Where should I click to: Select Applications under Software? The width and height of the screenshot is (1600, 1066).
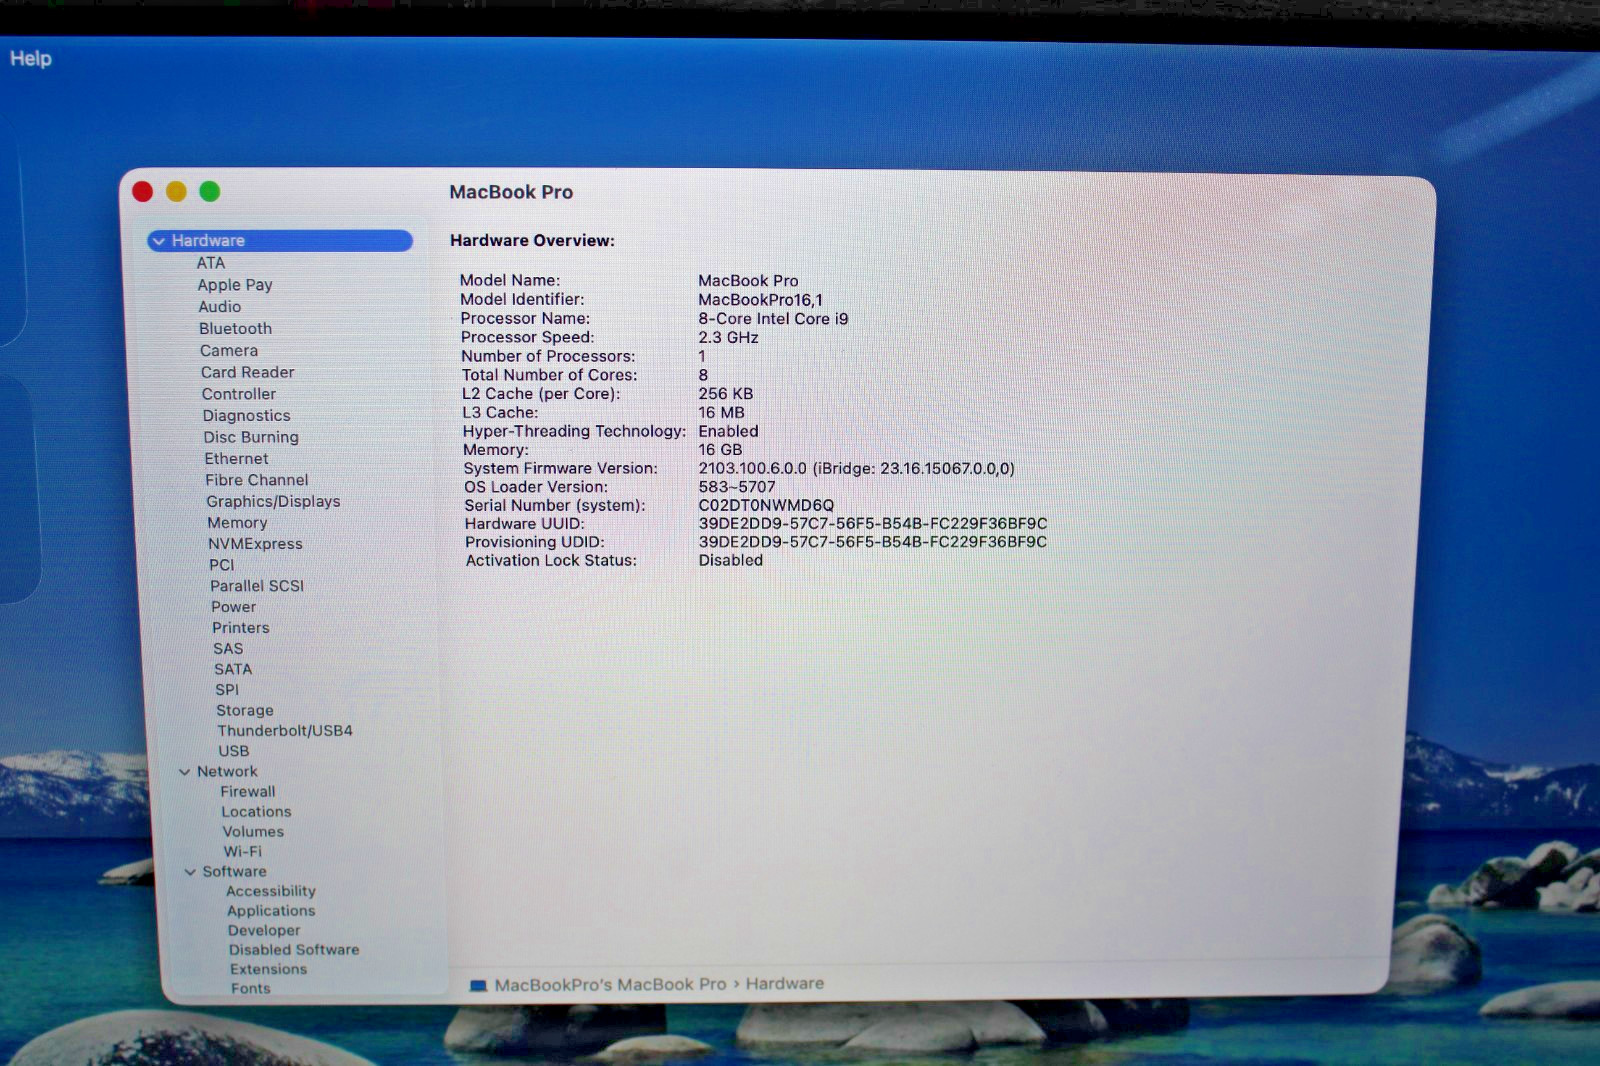coord(271,910)
